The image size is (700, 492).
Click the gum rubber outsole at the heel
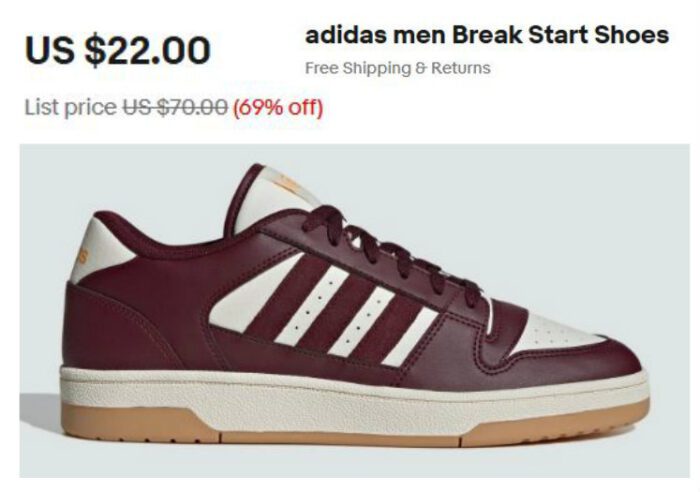(134, 422)
